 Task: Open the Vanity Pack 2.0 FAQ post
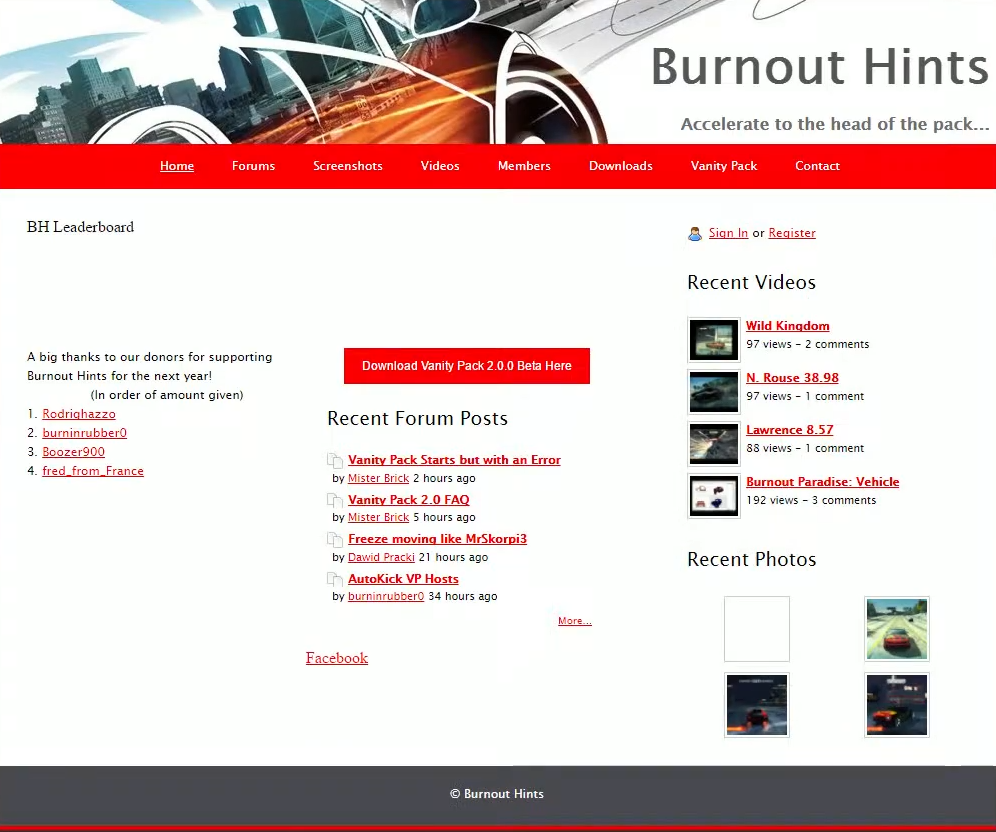408,500
